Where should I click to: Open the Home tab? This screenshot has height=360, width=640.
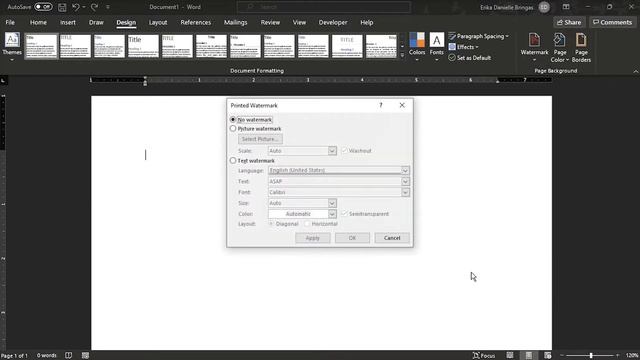click(x=38, y=22)
